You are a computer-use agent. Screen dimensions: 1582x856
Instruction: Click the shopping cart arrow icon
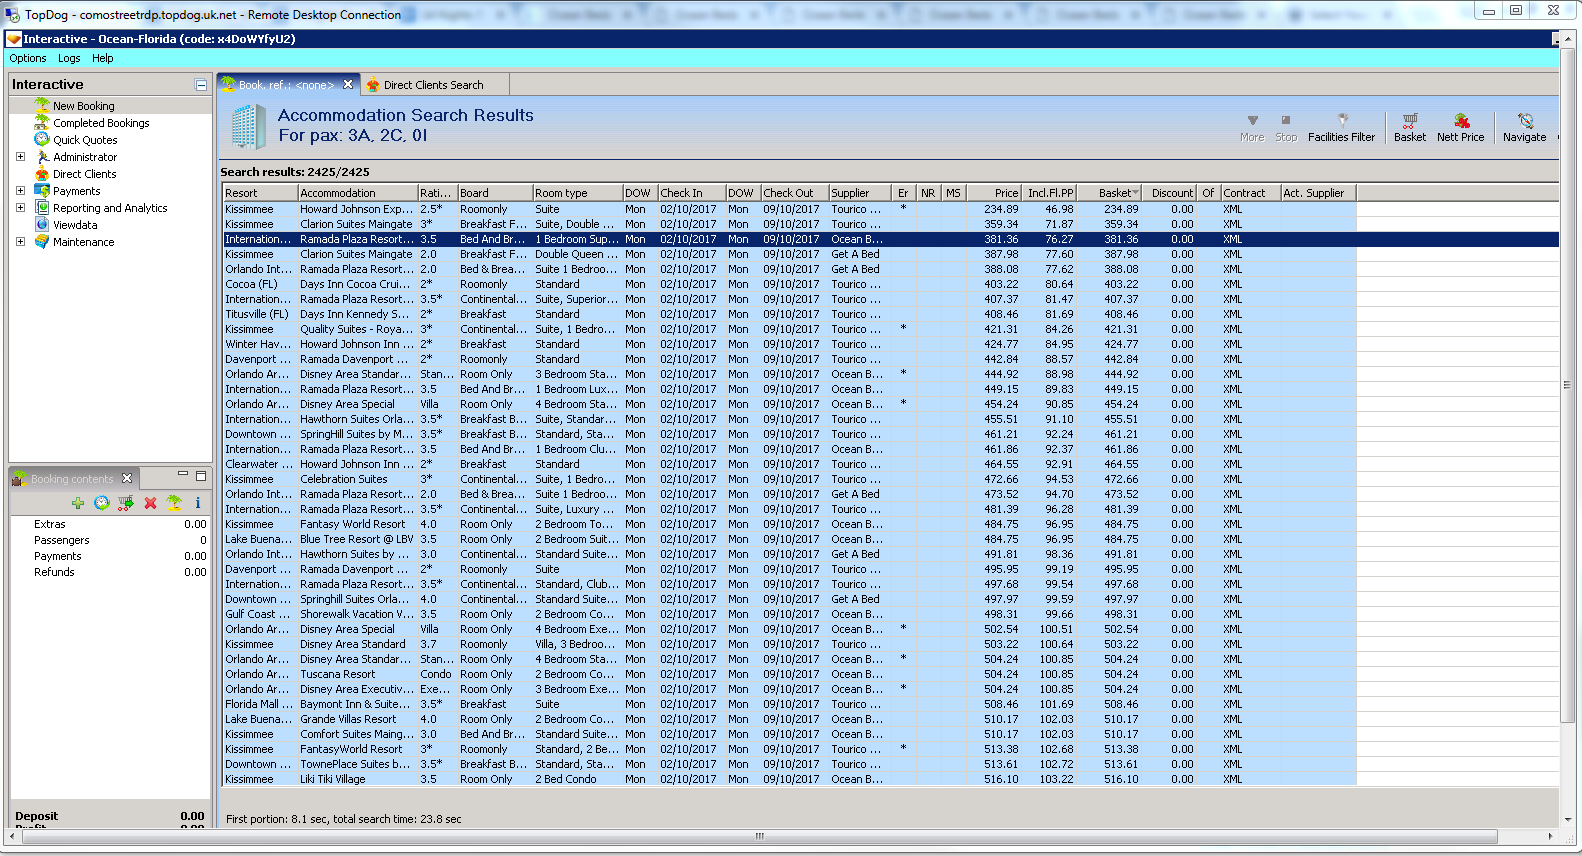126,503
